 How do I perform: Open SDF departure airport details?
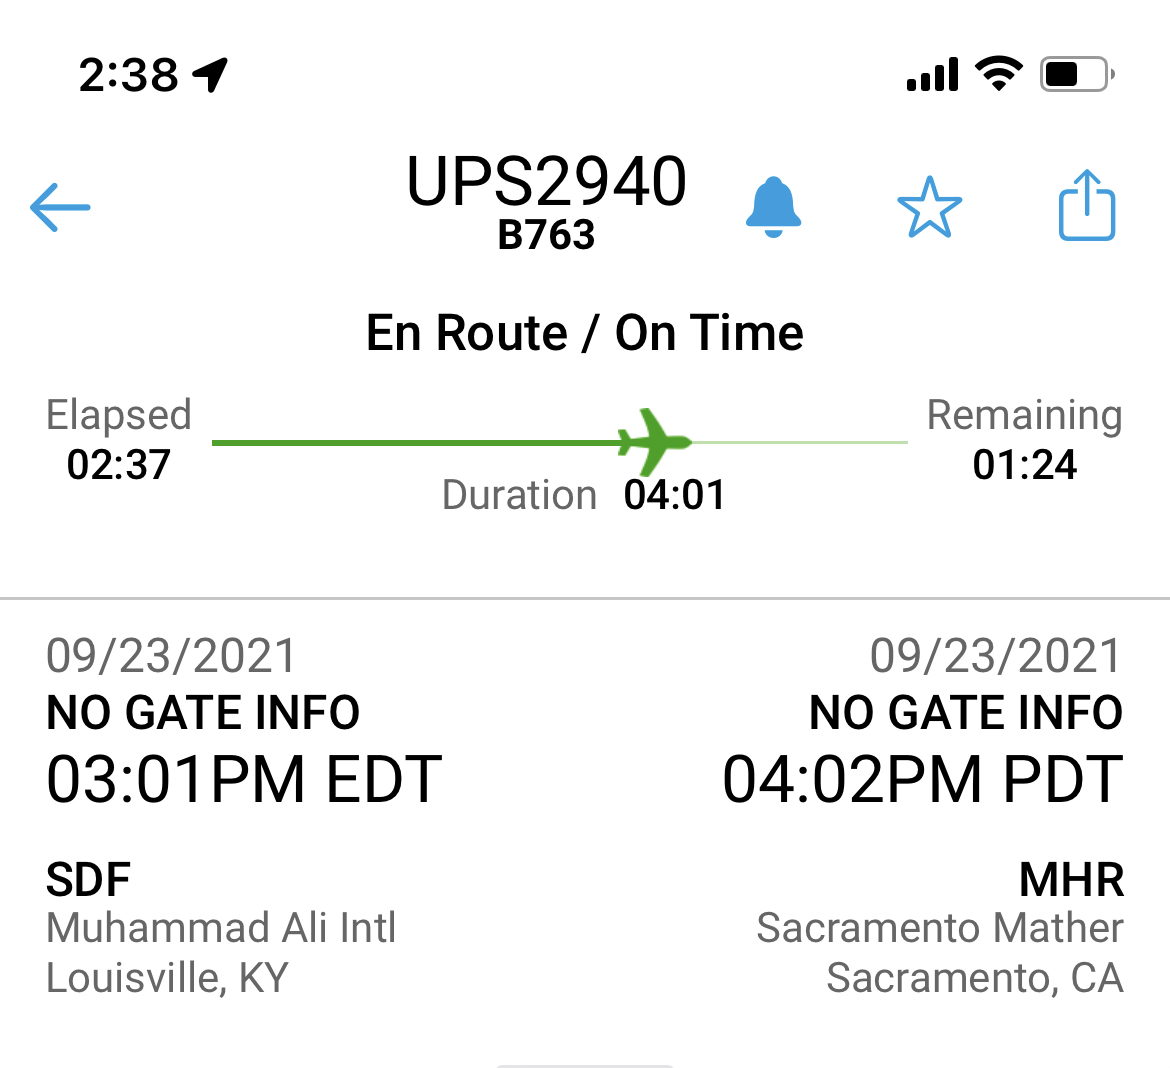[89, 880]
